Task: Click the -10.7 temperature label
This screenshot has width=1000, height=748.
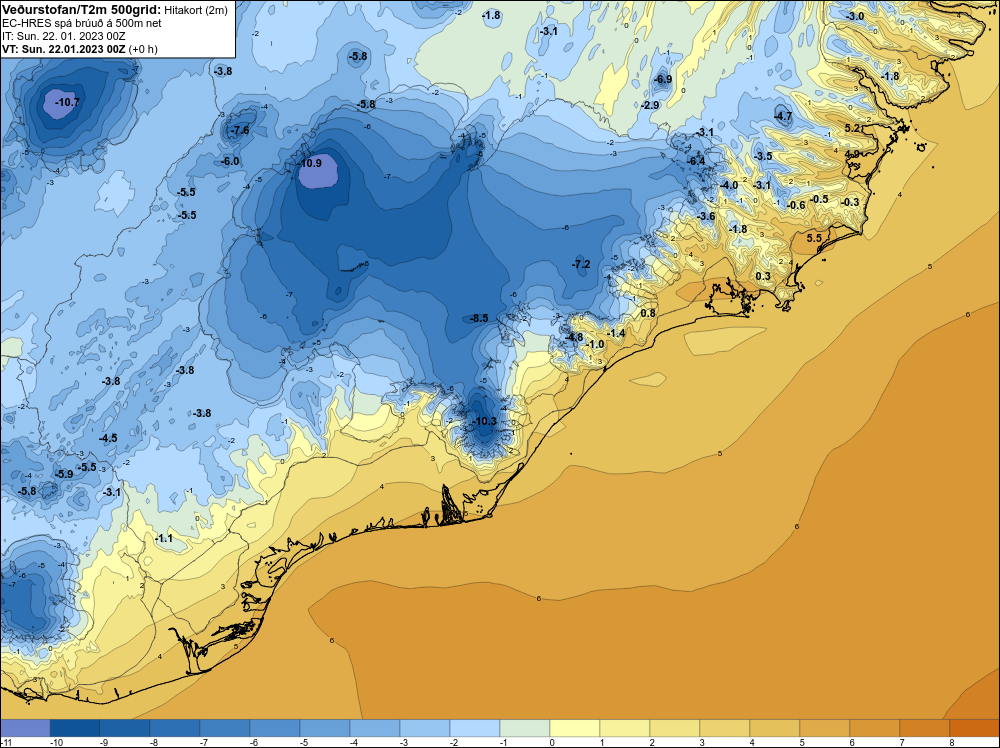Action: click(67, 102)
